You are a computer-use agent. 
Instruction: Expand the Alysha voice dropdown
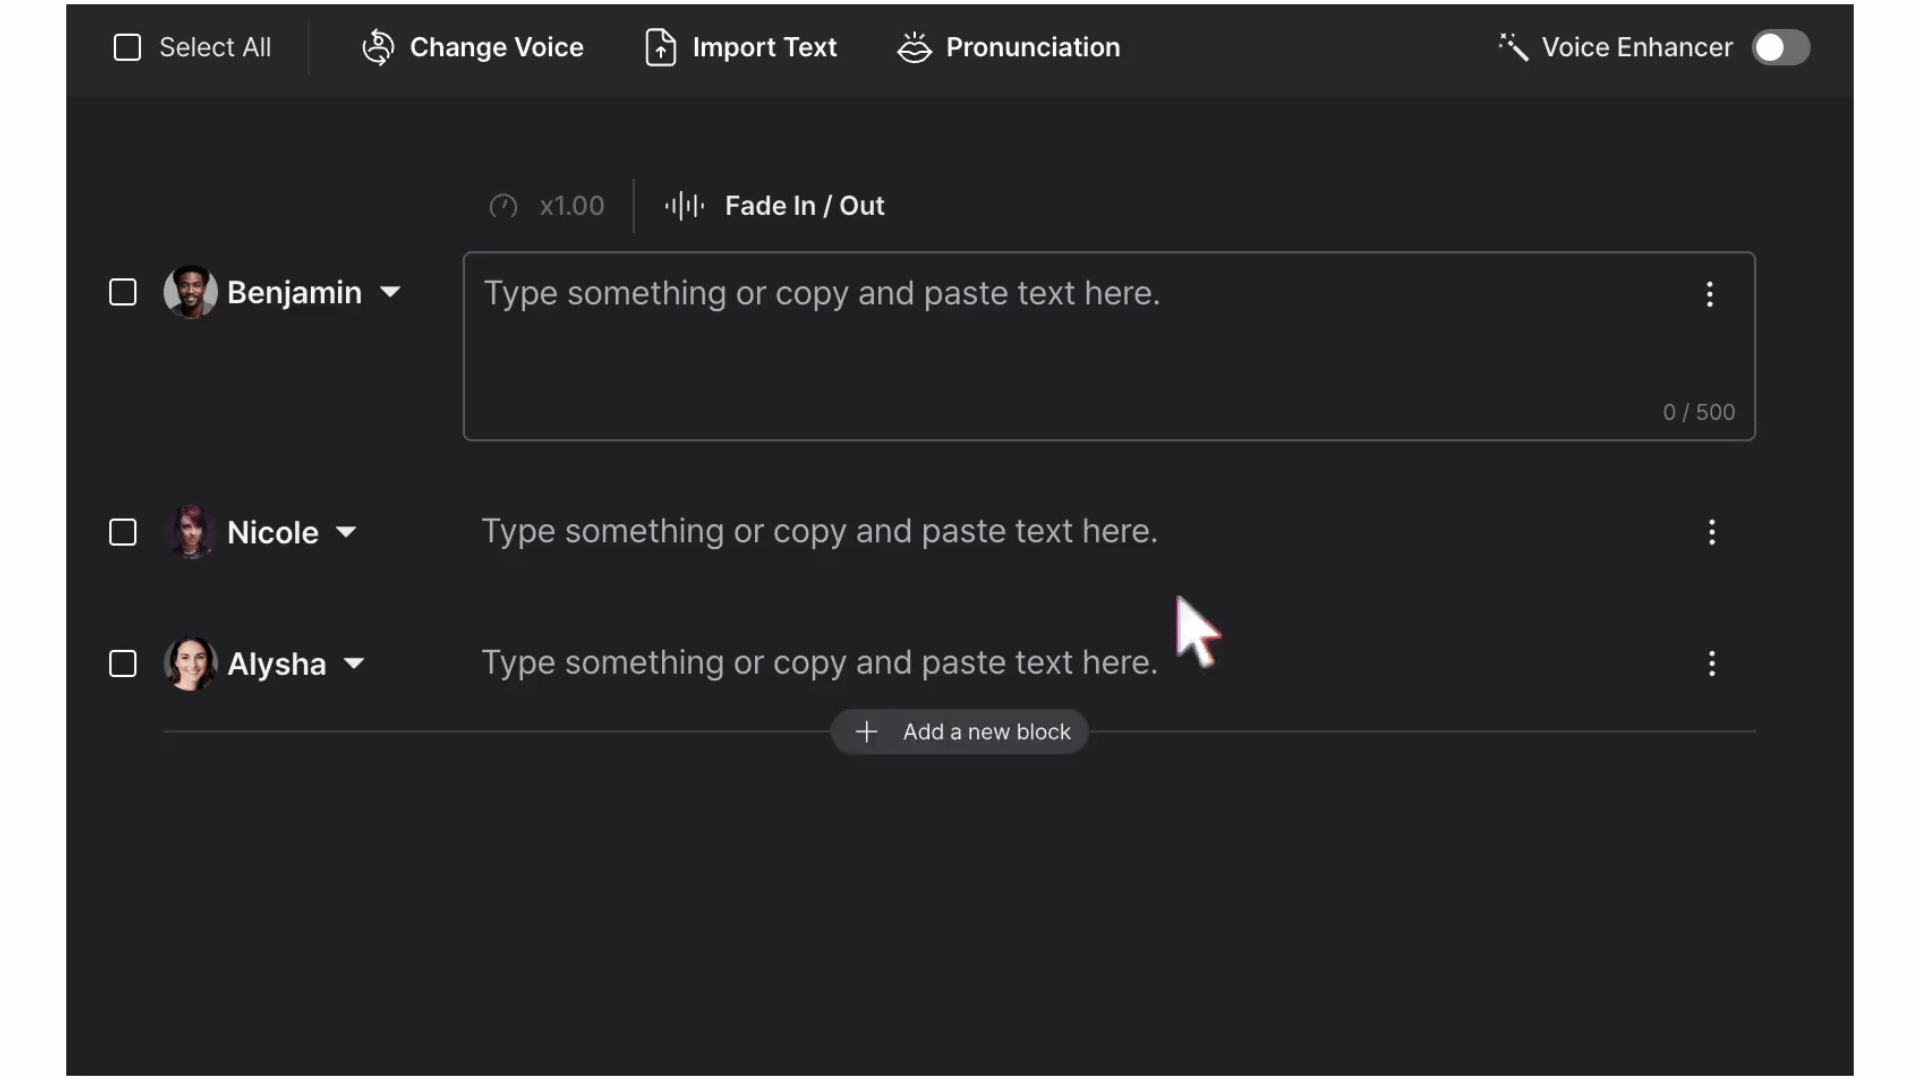tap(354, 664)
